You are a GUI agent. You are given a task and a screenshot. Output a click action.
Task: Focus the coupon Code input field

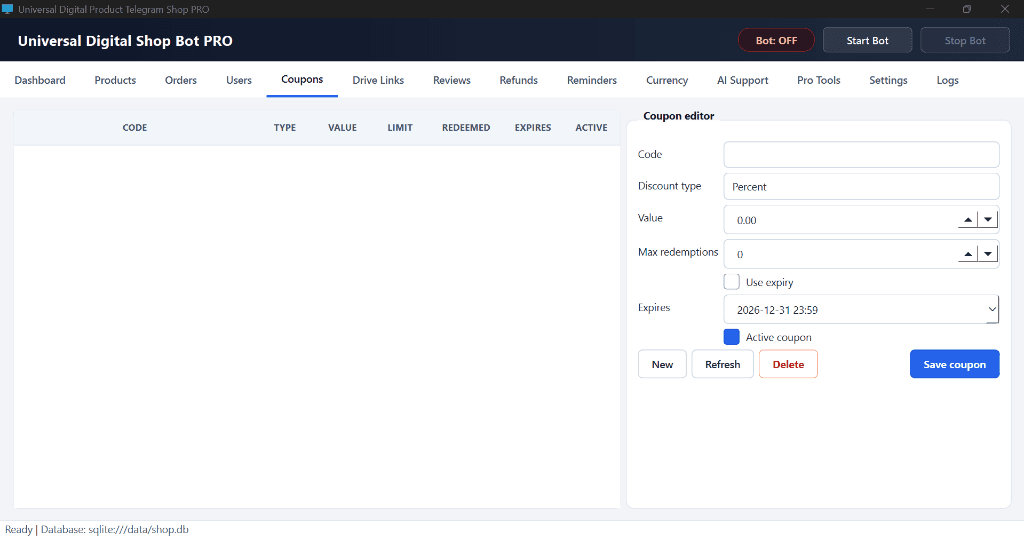tap(861, 155)
